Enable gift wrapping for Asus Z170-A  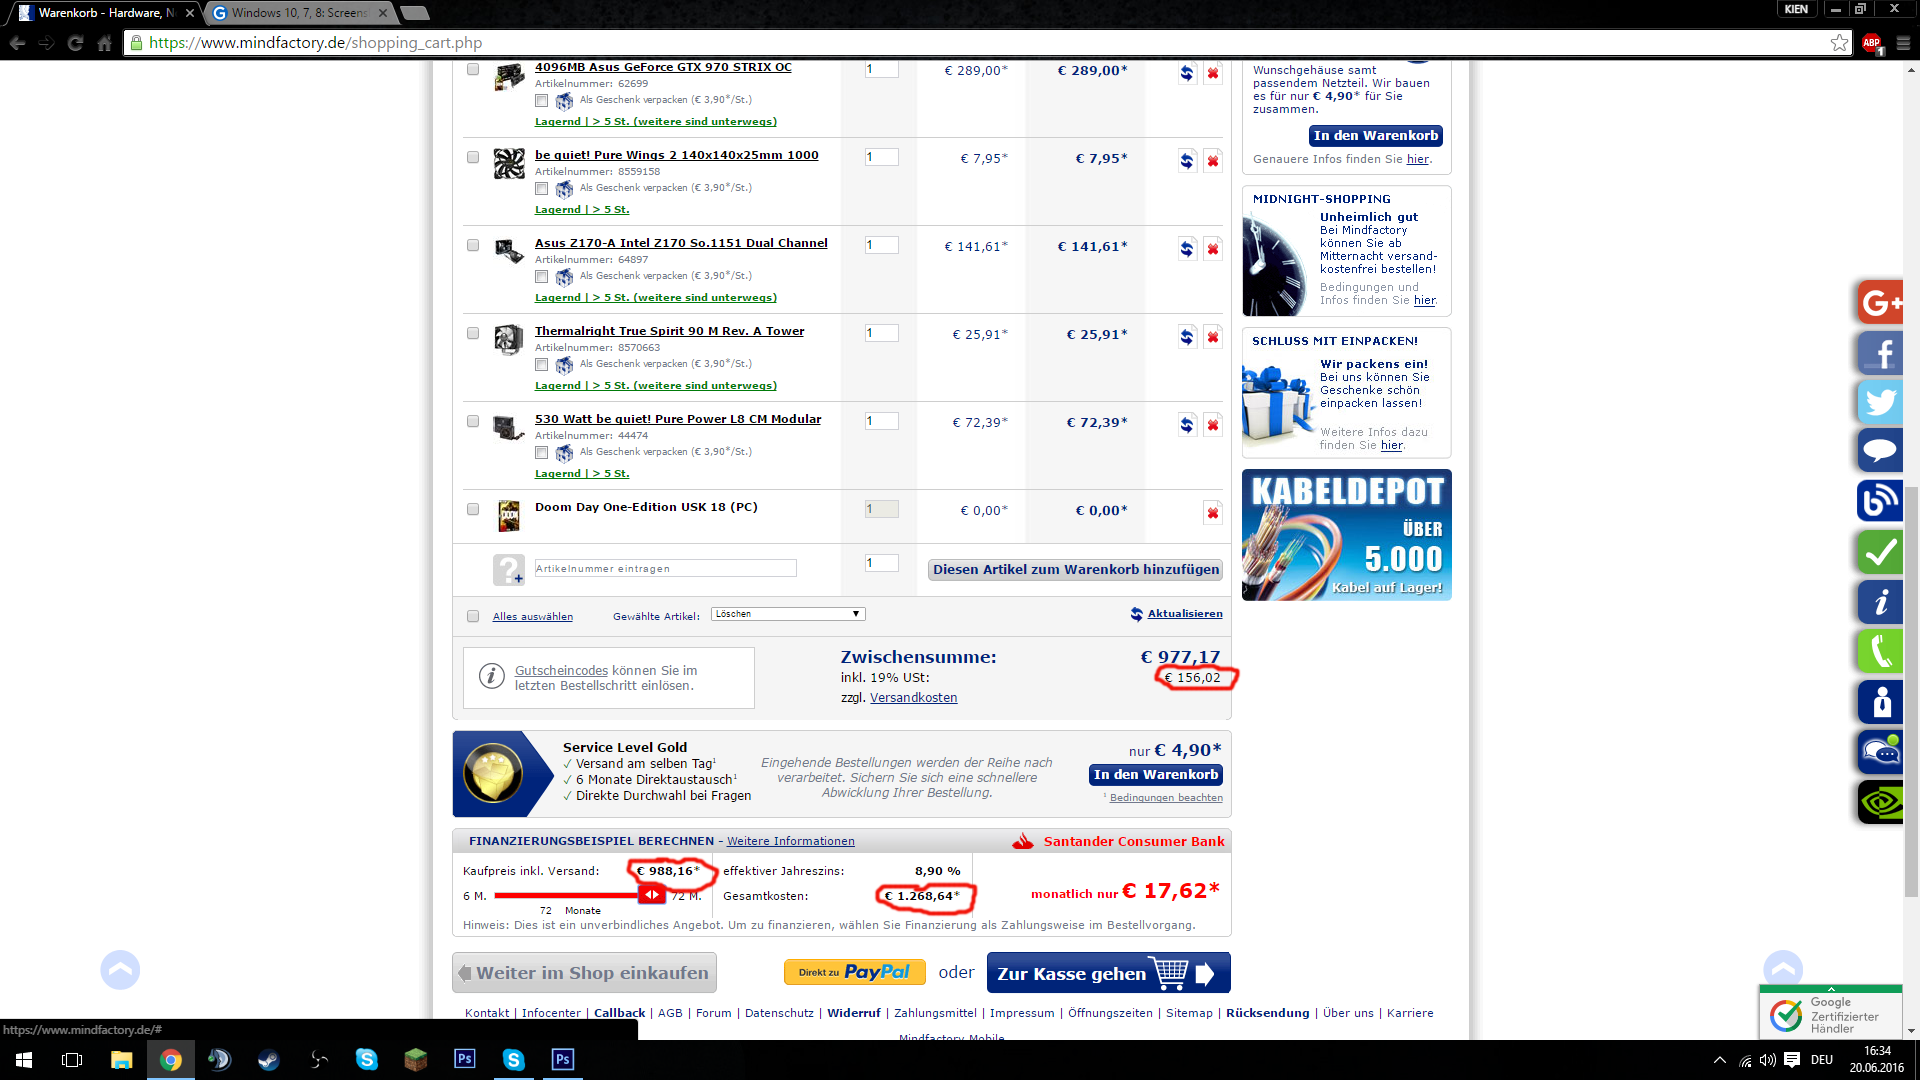541,277
